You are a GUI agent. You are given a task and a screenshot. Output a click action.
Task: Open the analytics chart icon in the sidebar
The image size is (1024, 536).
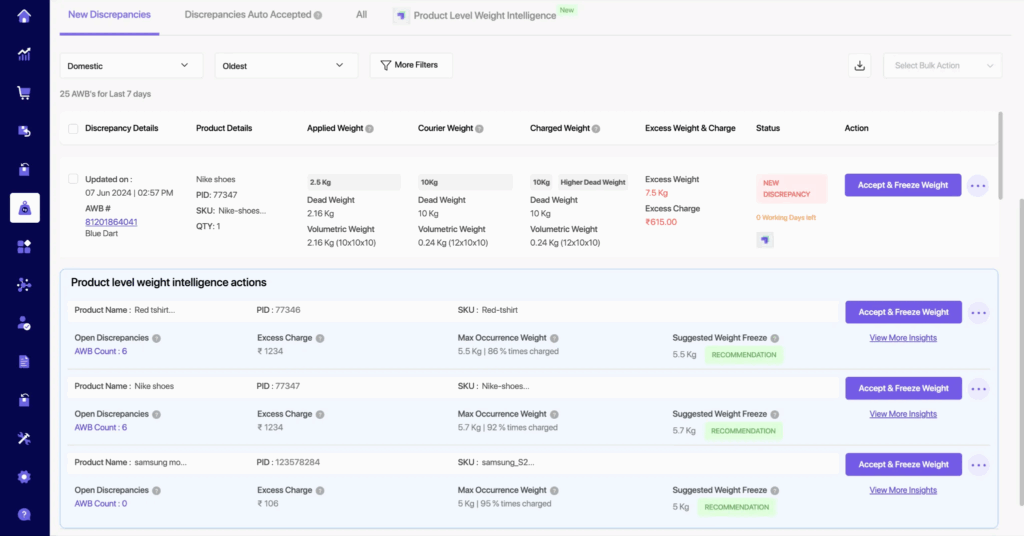[x=24, y=54]
